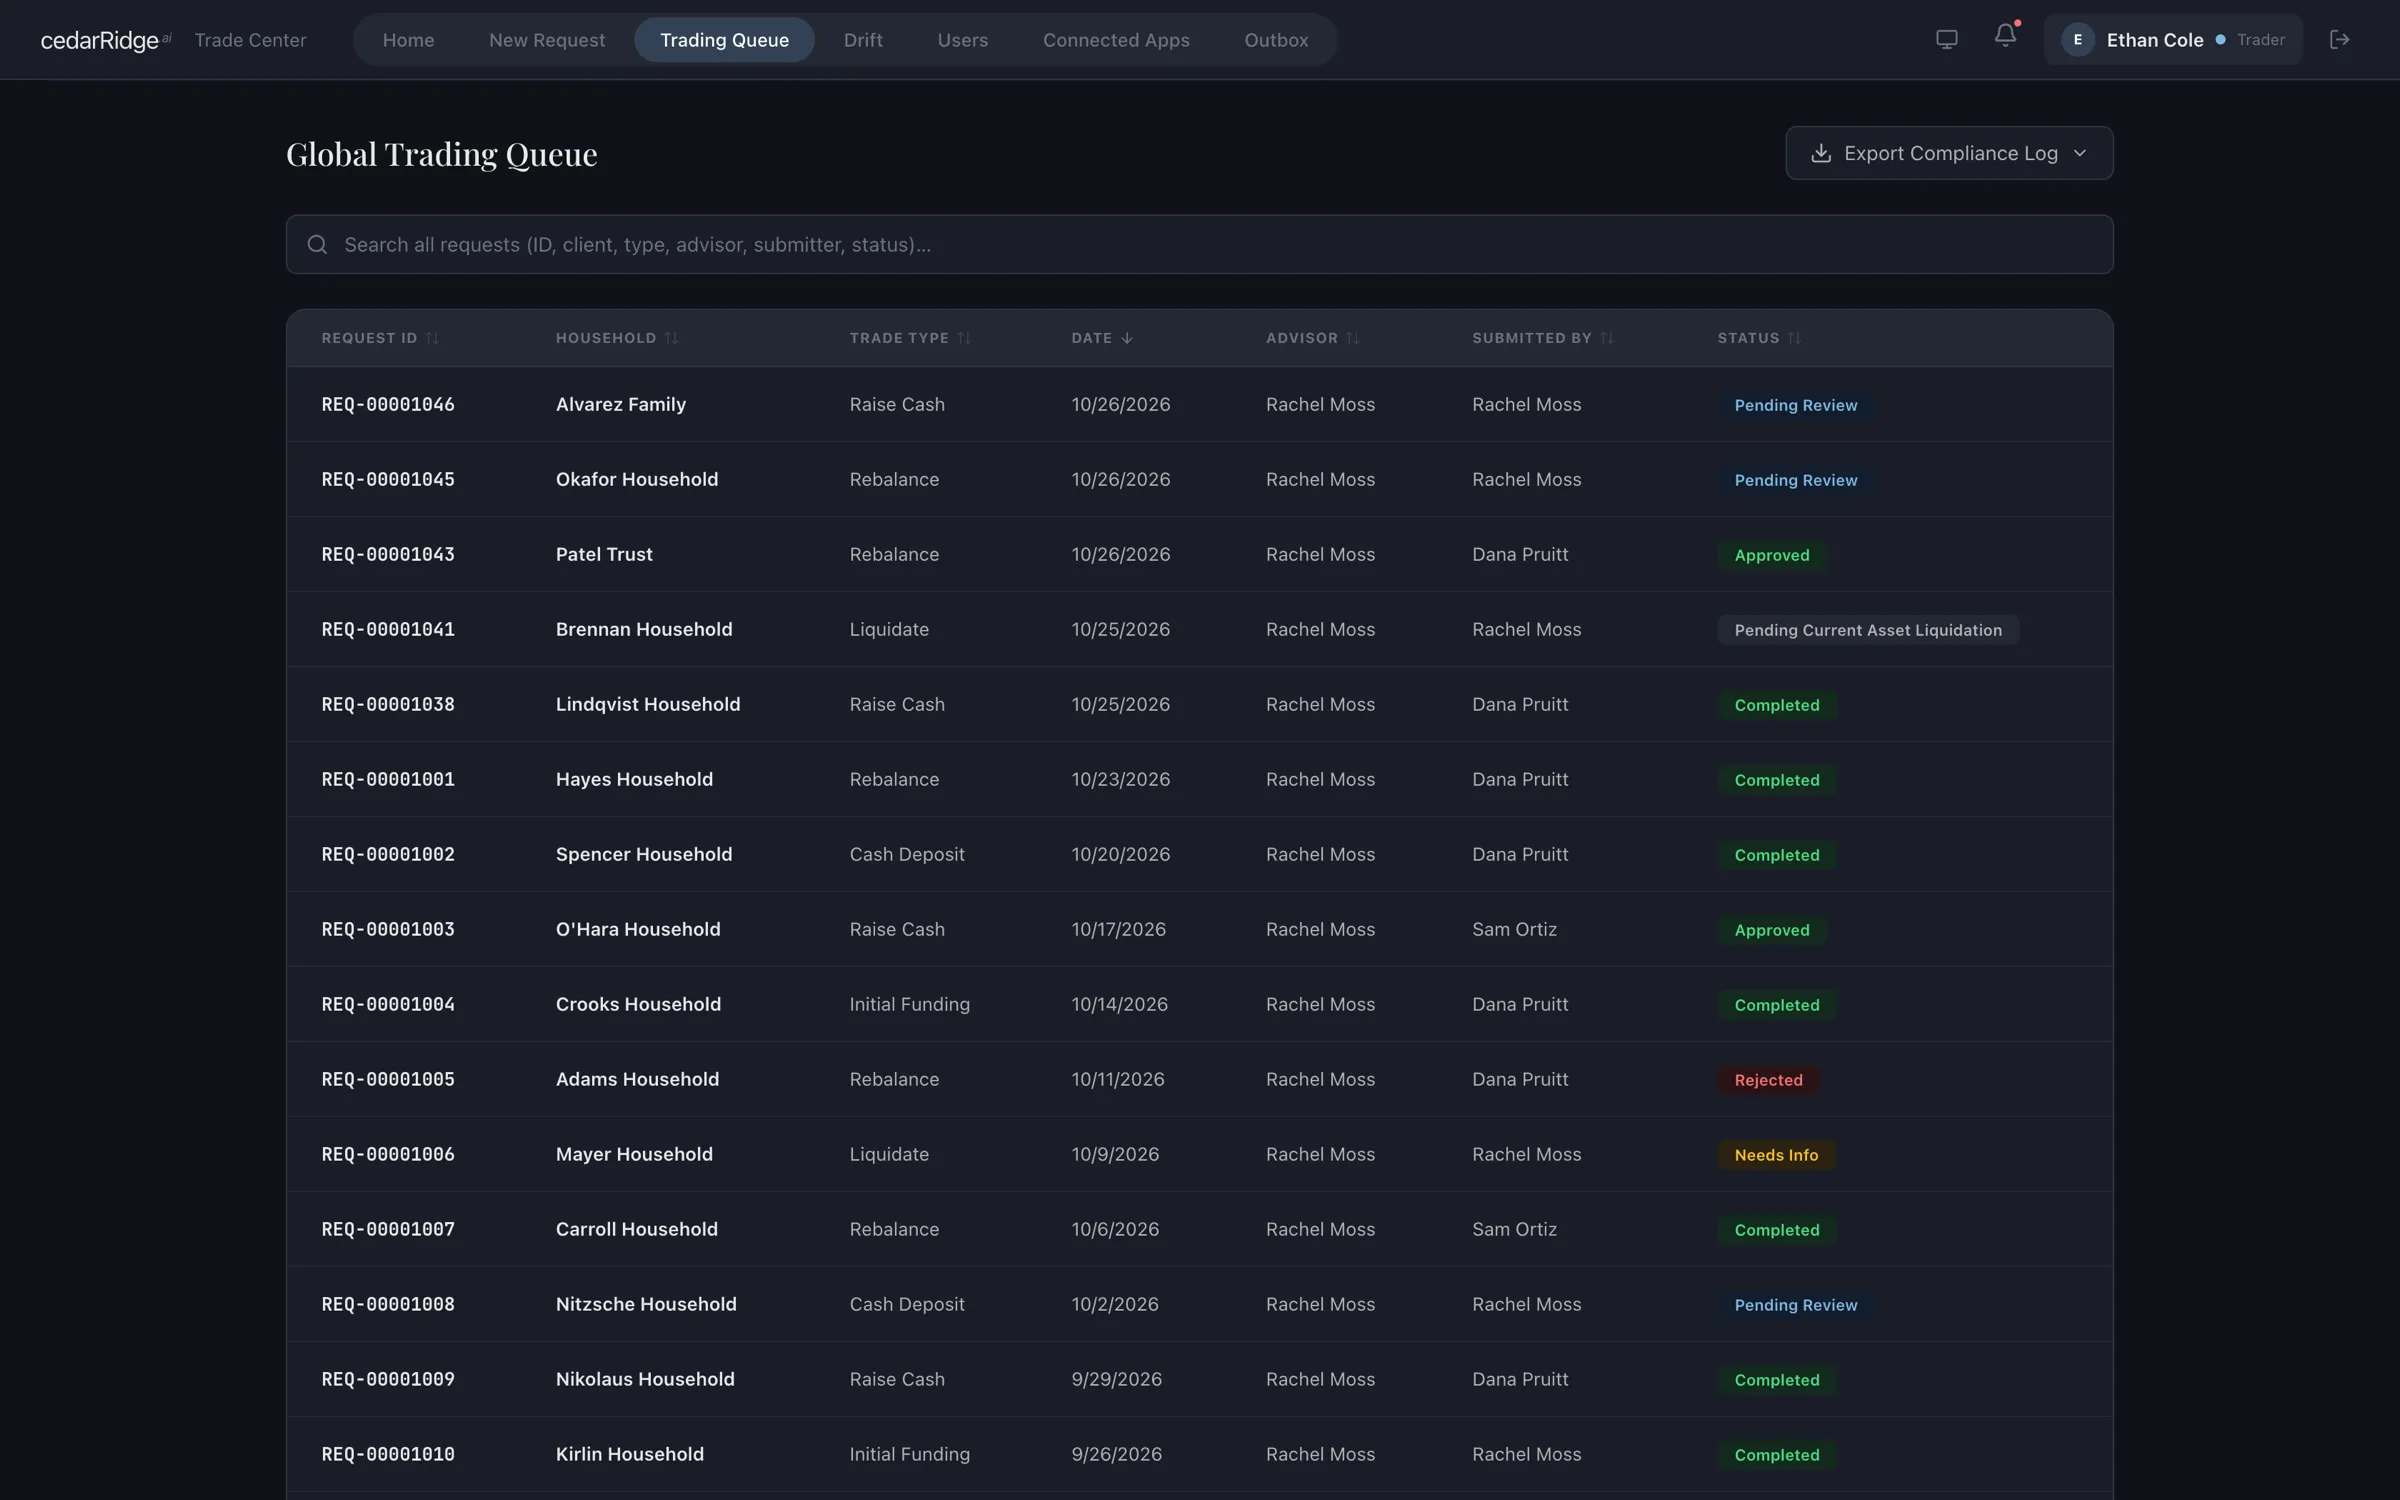The width and height of the screenshot is (2400, 1500).
Task: Open request REQ-00001003
Action: [388, 929]
